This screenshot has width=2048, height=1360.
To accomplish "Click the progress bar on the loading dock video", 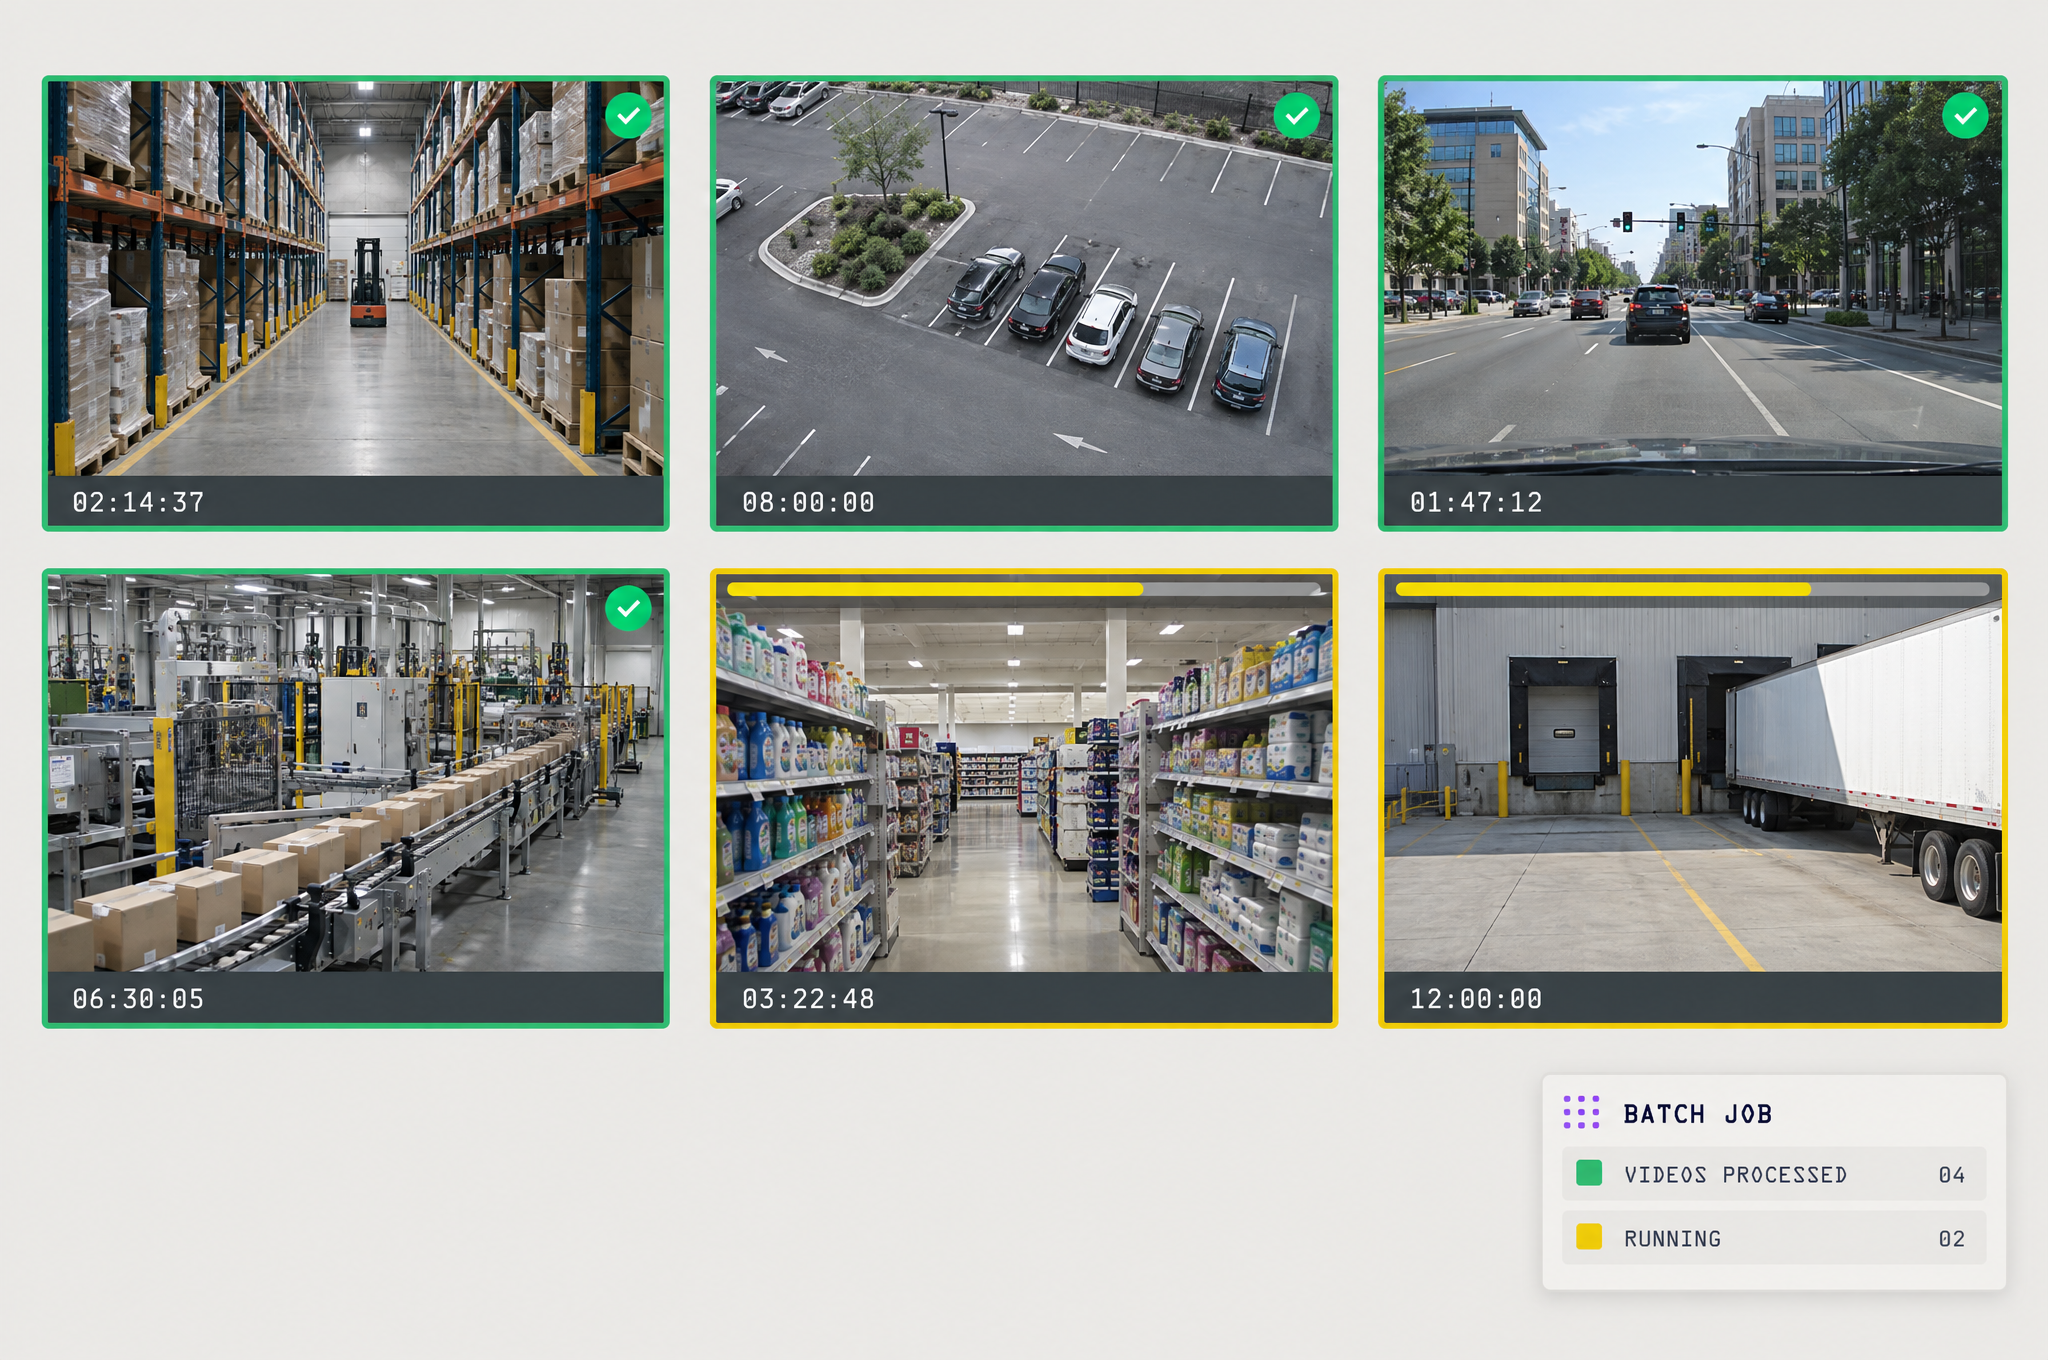I will [1692, 589].
